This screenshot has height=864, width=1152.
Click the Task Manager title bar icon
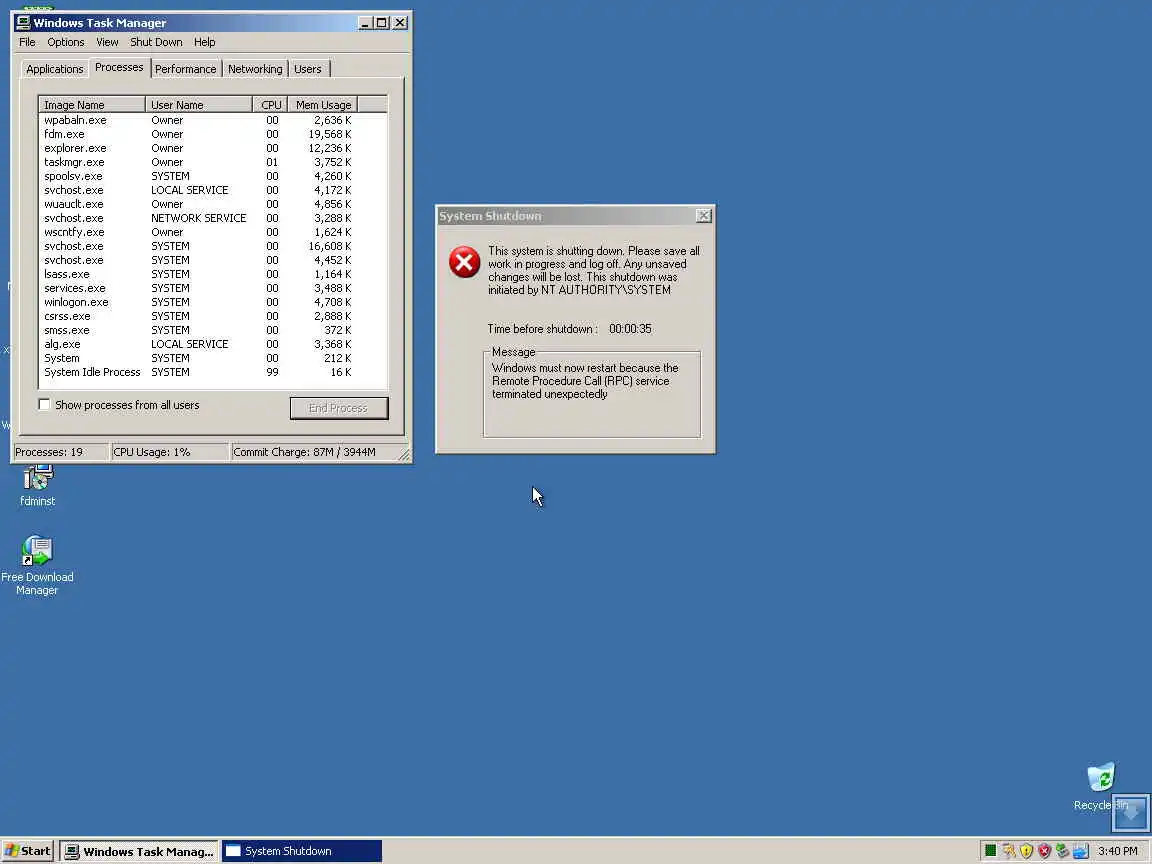[23, 22]
